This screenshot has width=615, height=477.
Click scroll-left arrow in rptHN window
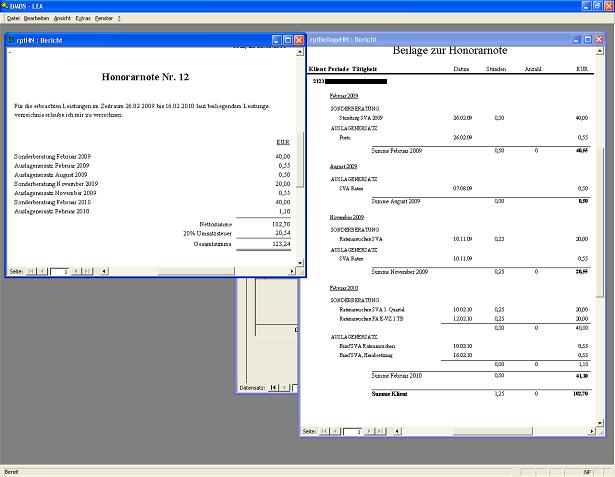click(x=104, y=271)
